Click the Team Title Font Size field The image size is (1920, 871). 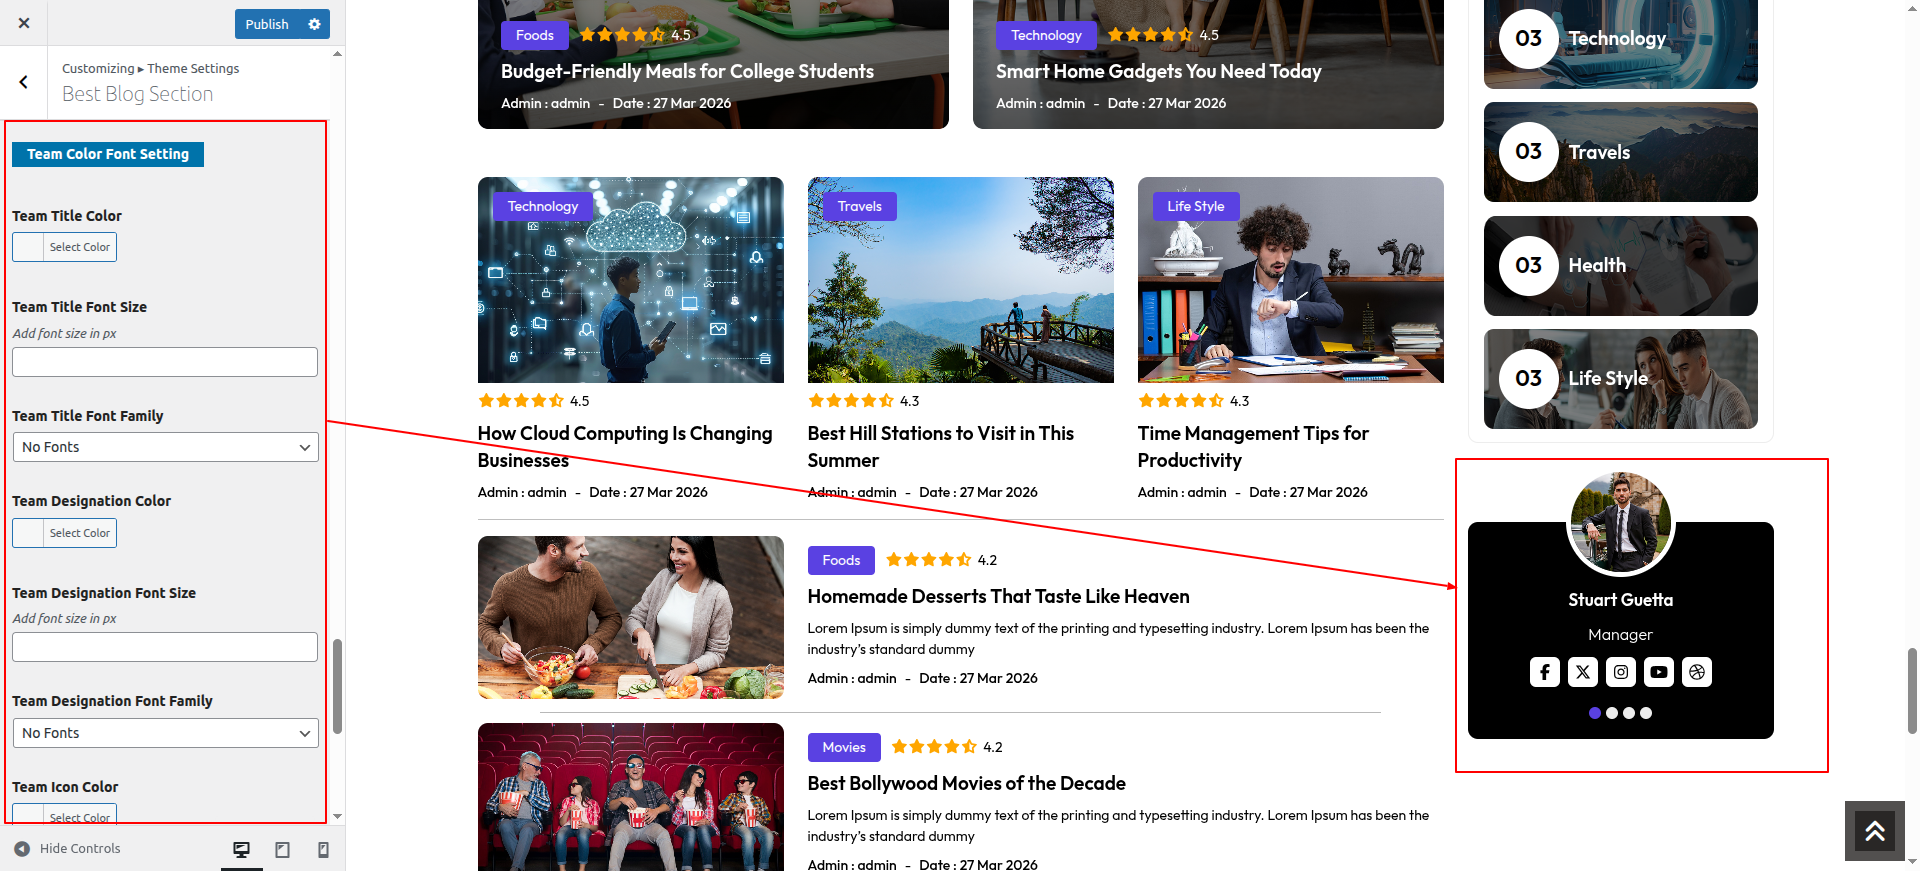pos(165,362)
